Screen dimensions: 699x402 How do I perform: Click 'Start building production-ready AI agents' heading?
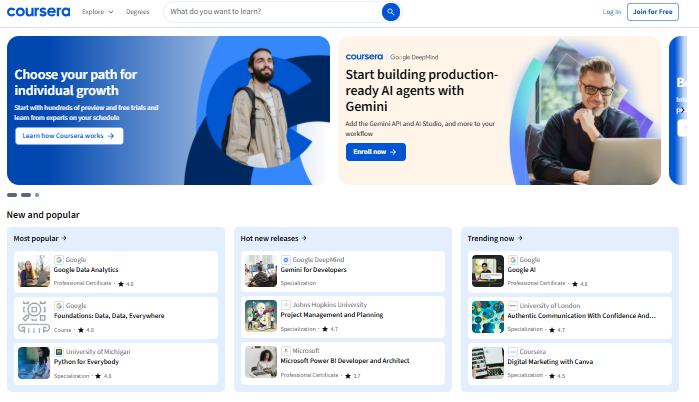(422, 90)
